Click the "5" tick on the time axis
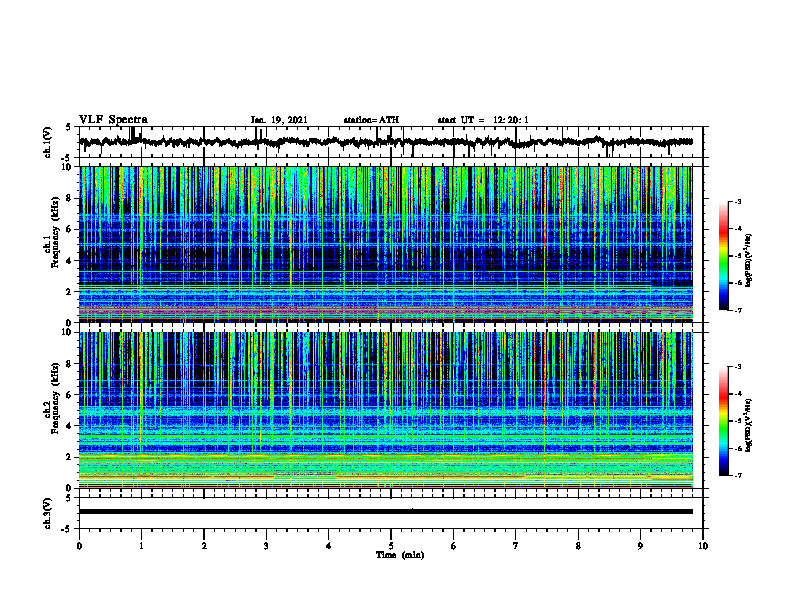 coord(391,546)
